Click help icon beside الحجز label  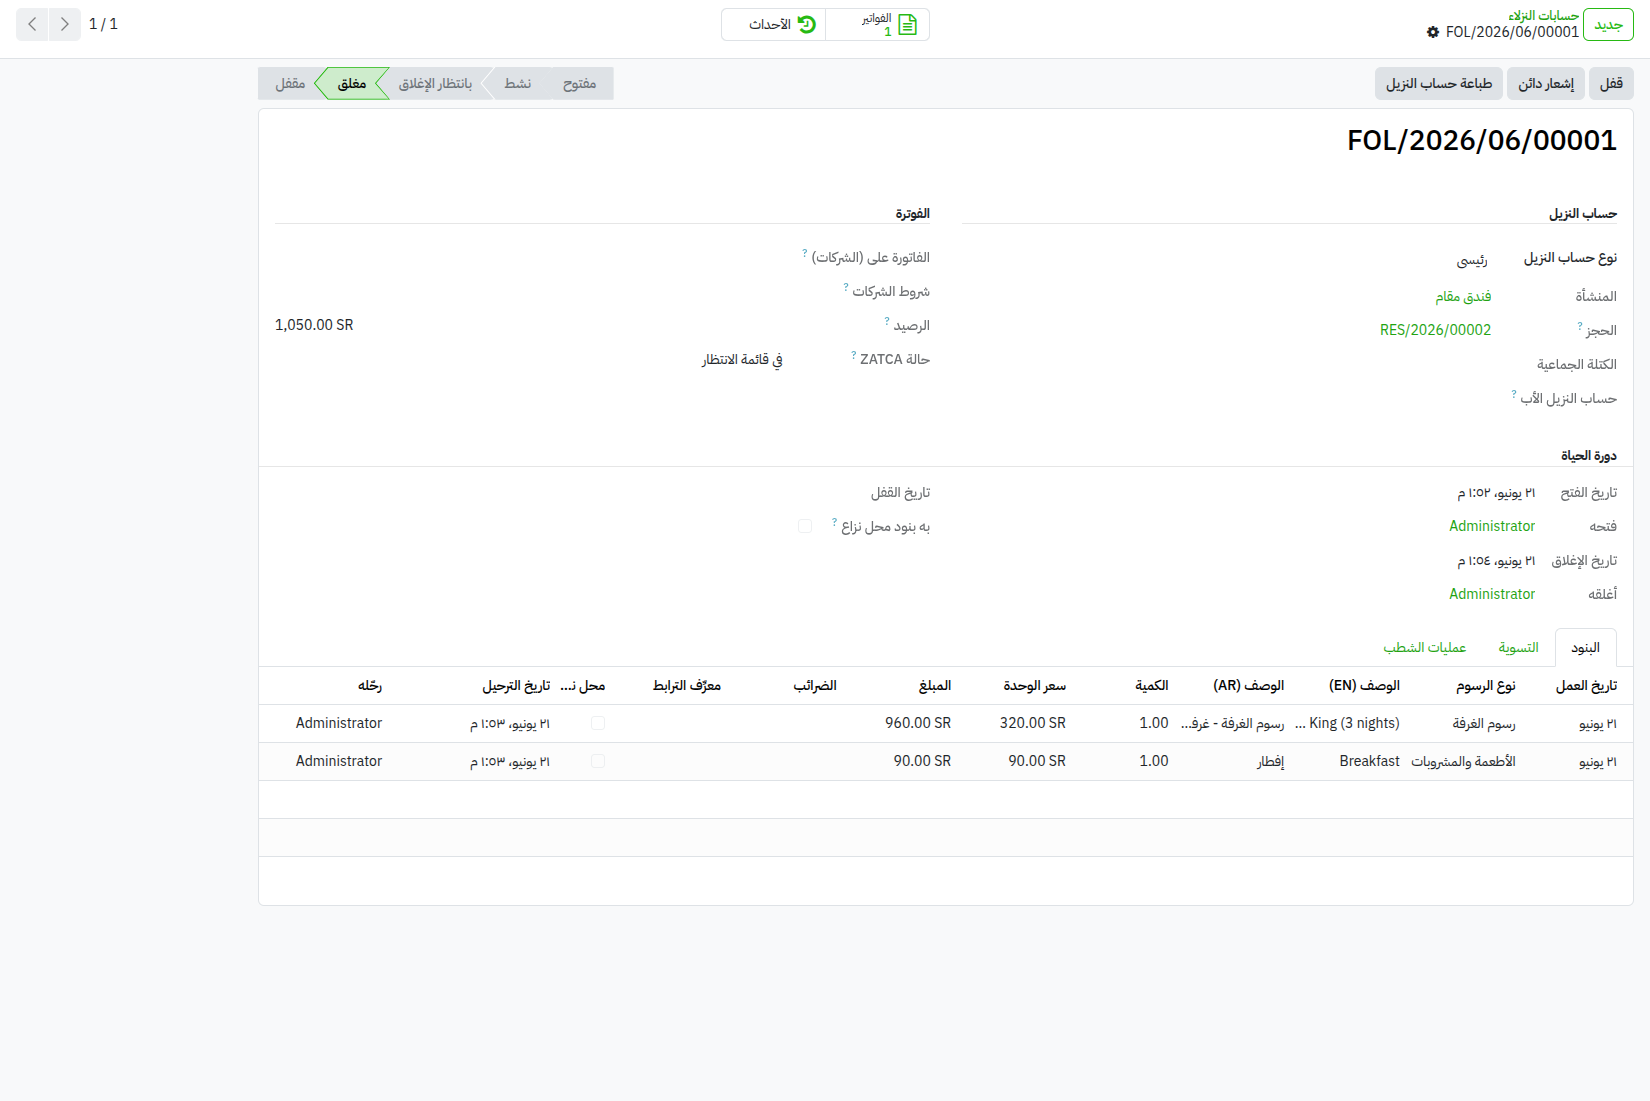(1580, 326)
